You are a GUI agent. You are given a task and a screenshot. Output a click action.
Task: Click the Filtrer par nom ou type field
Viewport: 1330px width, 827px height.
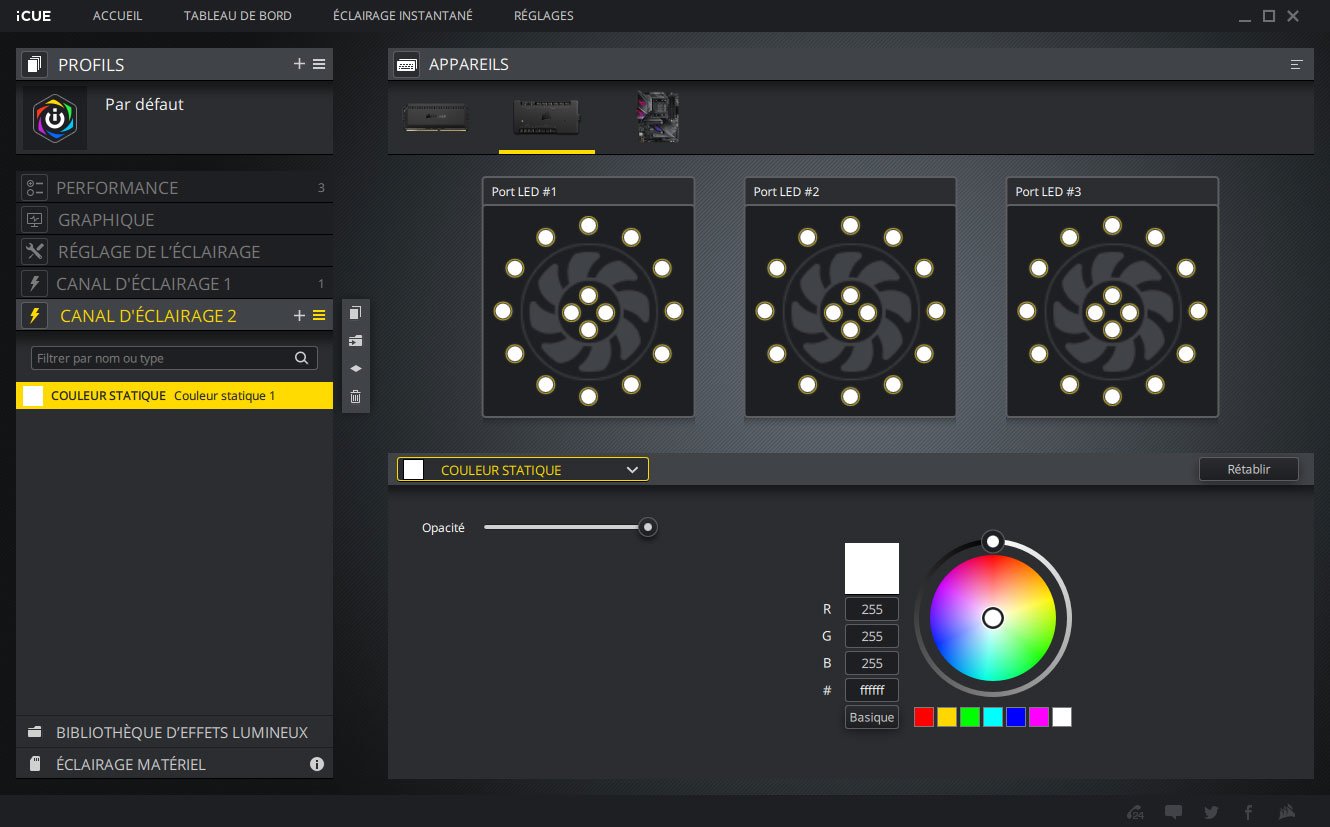174,358
